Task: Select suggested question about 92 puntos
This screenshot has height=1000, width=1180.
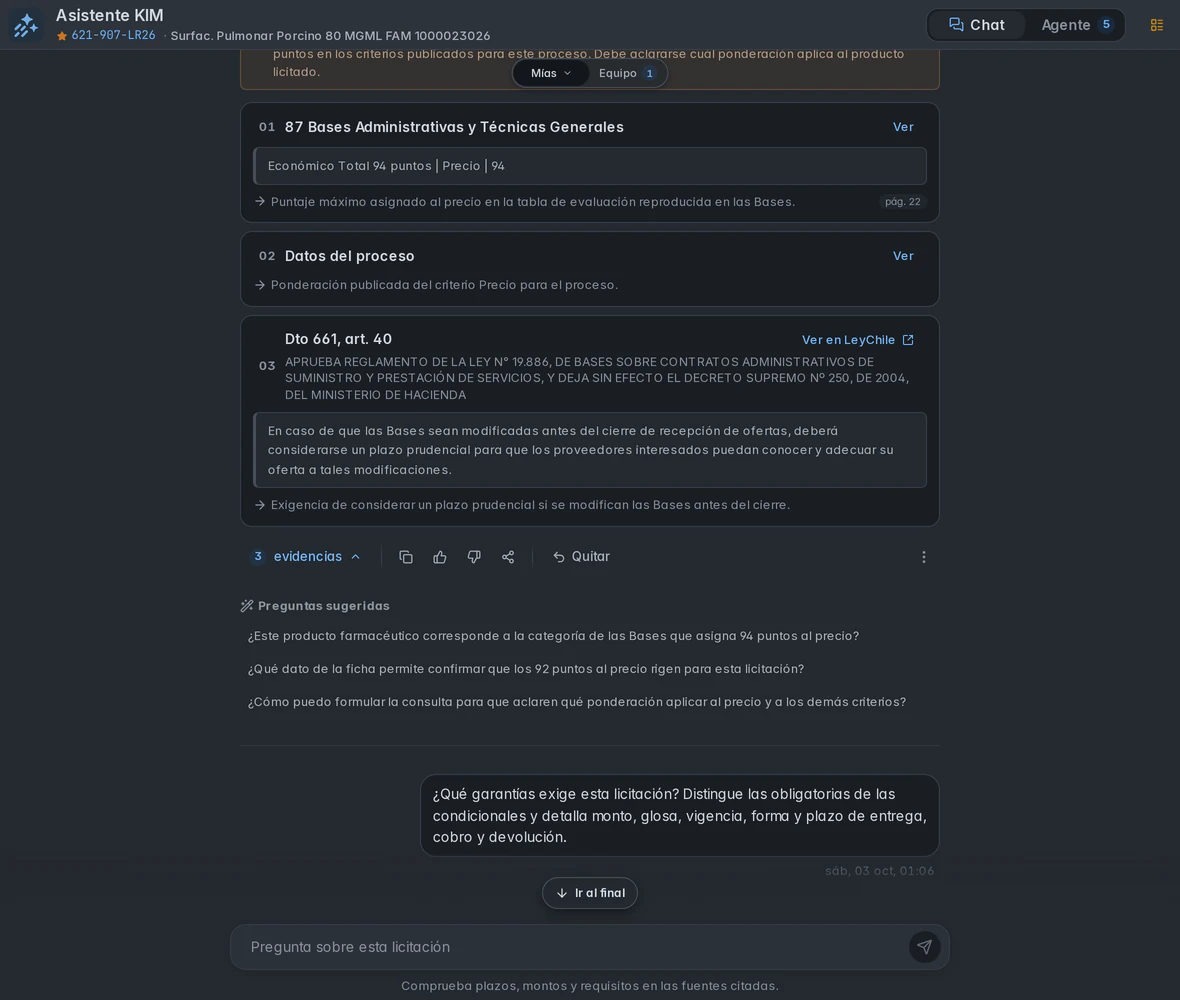Action: click(525, 669)
